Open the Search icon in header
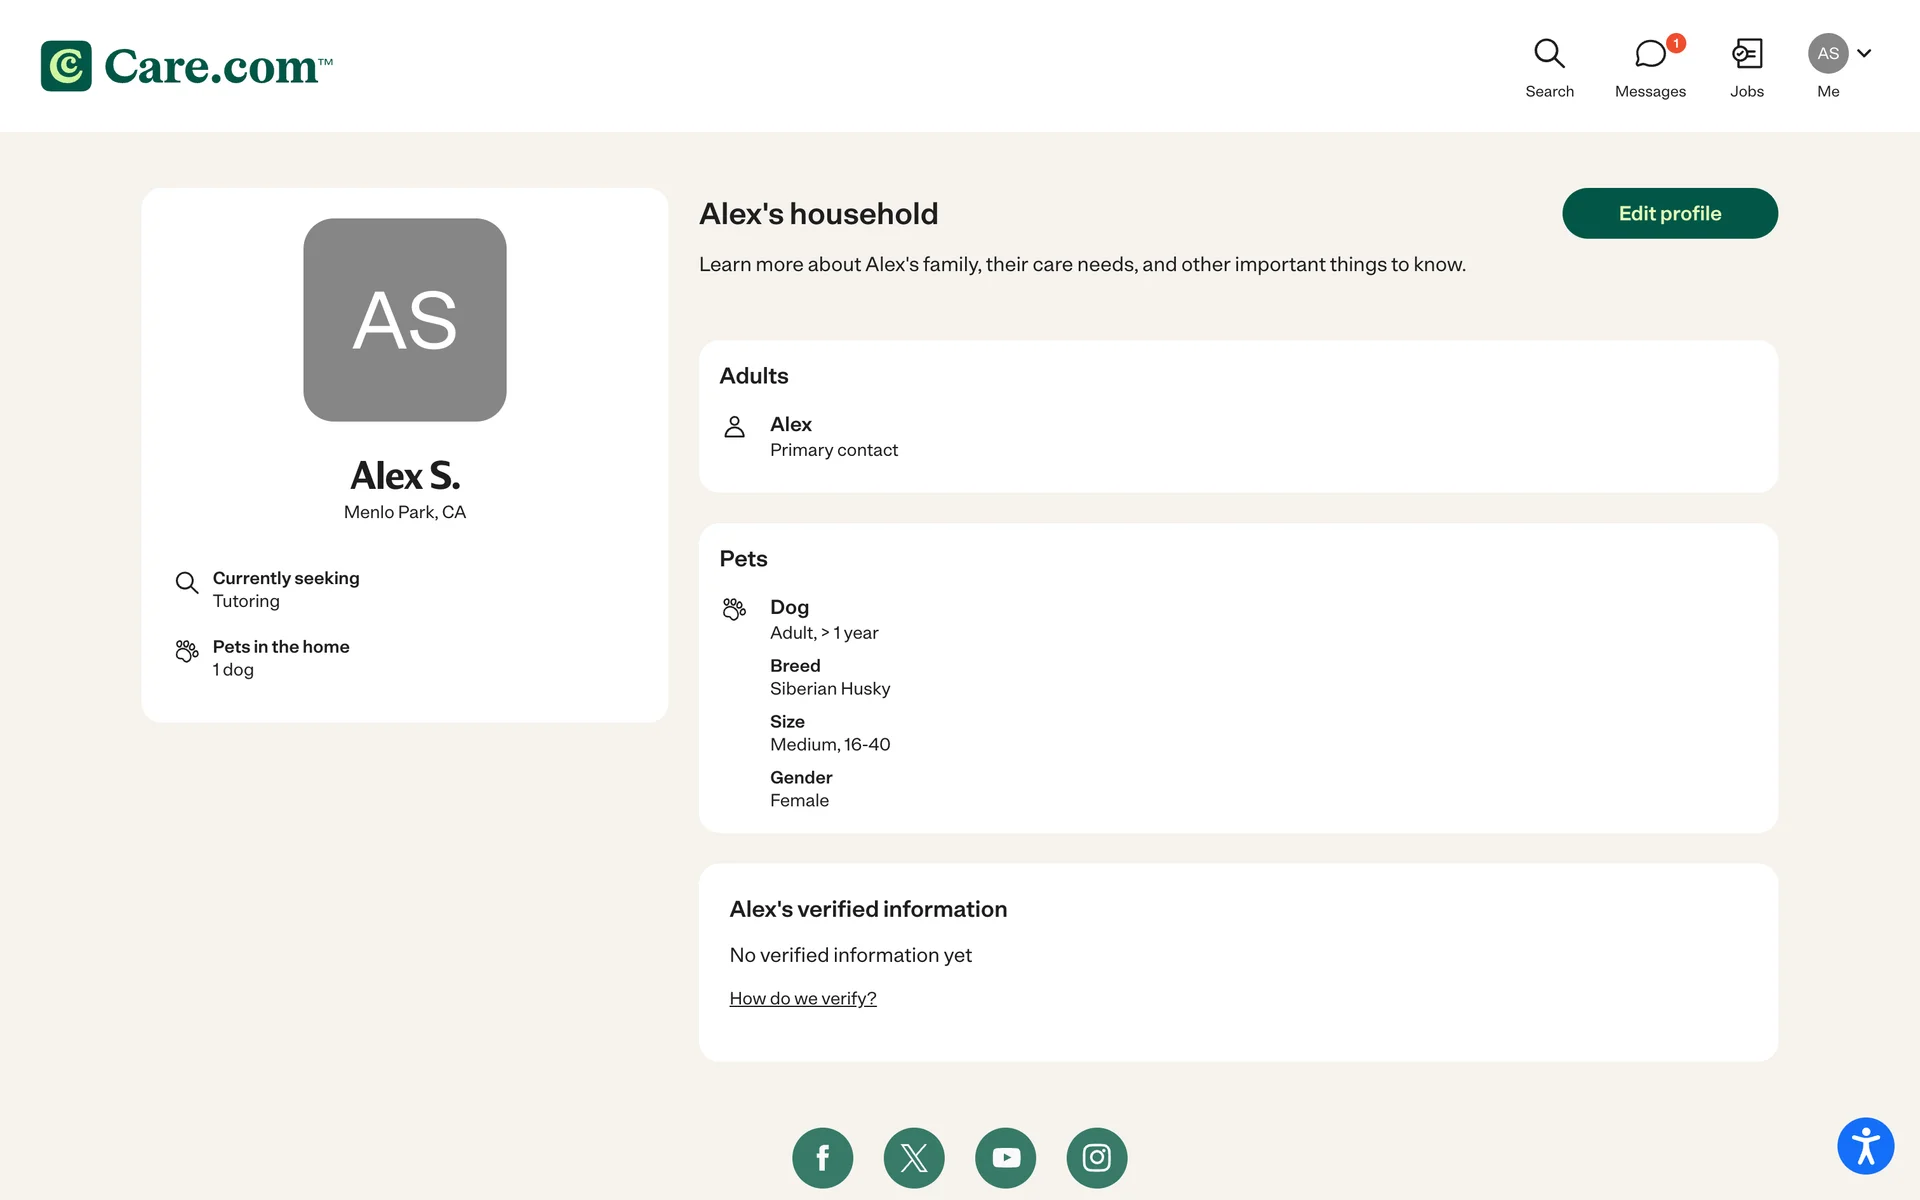Viewport: 1920px width, 1200px height. pos(1549,54)
